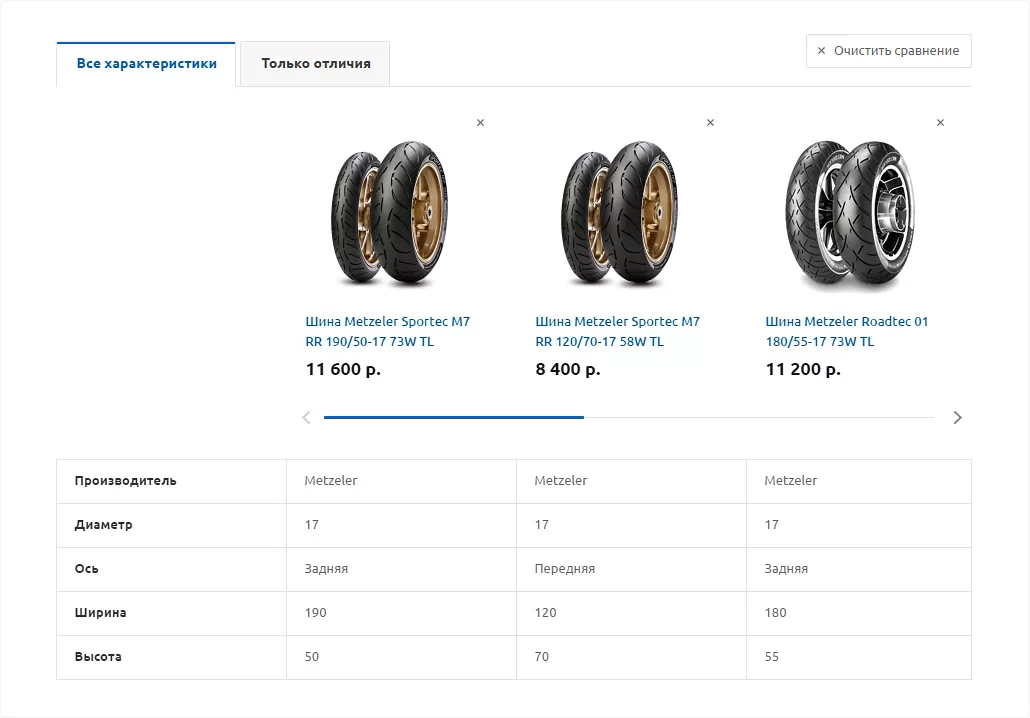Switch to Только отличия tab
Image resolution: width=1030 pixels, height=718 pixels.
tap(315, 64)
